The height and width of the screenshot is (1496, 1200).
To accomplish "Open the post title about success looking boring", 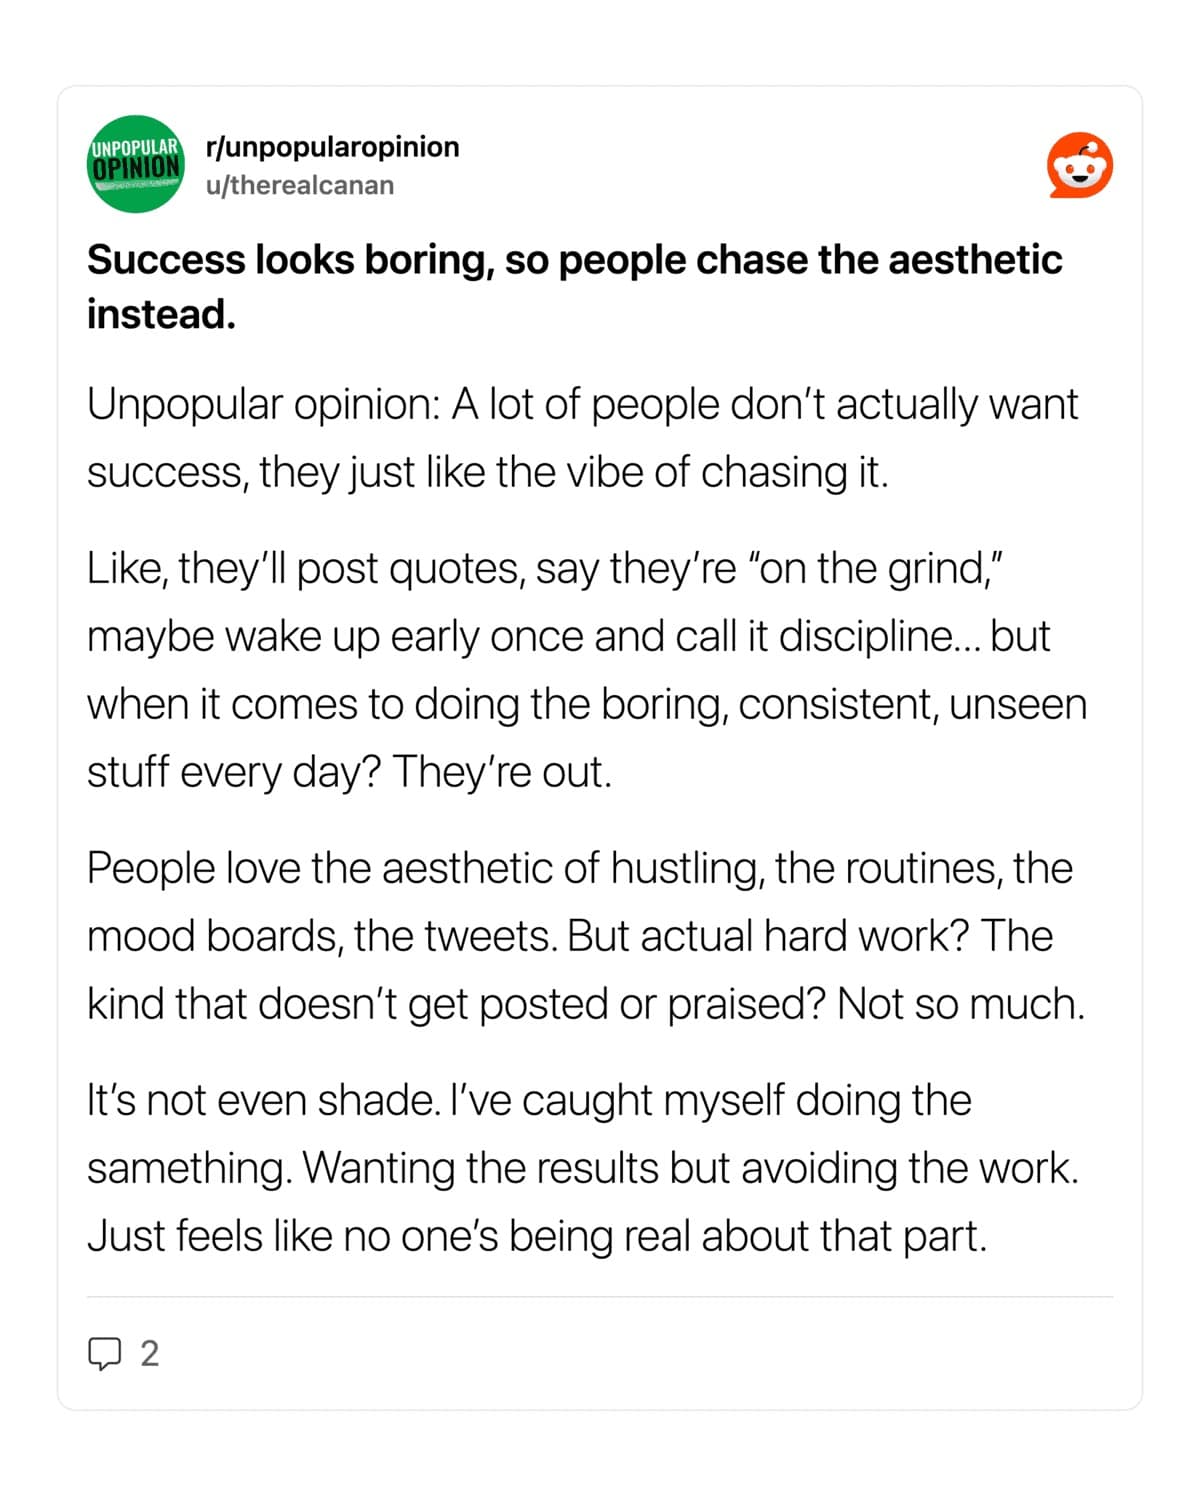I will tap(574, 260).
